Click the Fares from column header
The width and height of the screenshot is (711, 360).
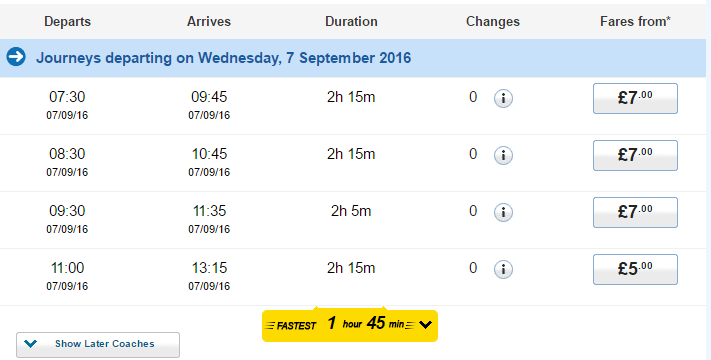click(x=635, y=21)
